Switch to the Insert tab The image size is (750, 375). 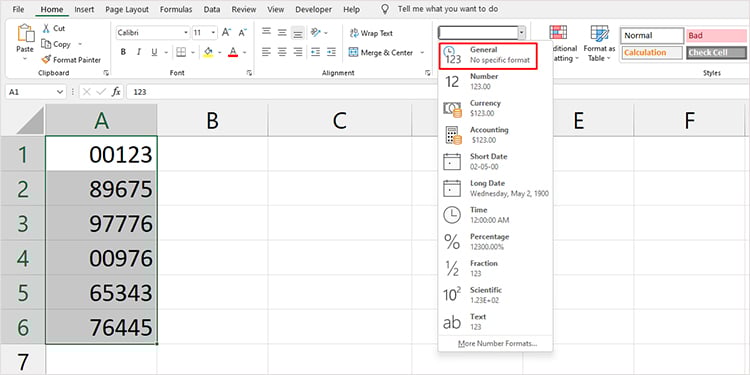pos(84,9)
